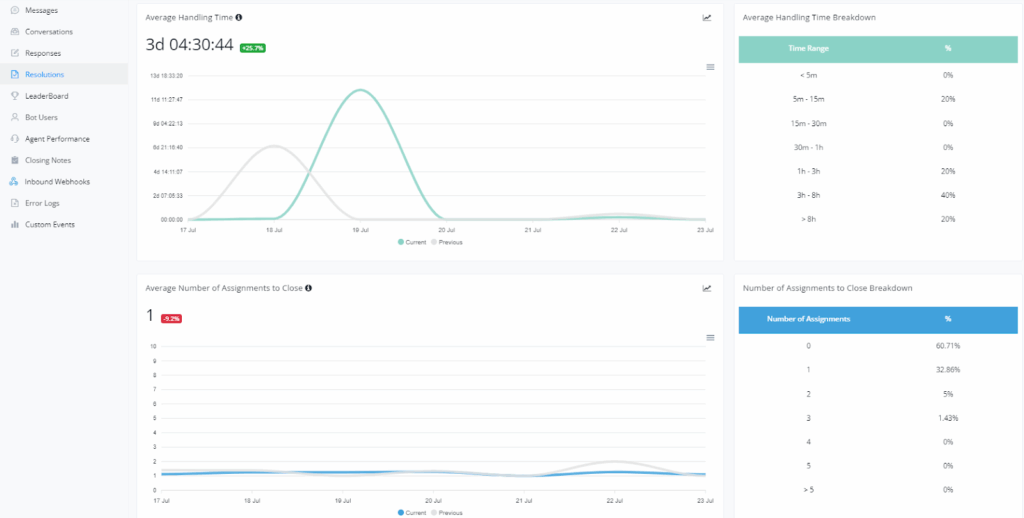
Task: Click the Closing Notes clipboard icon
Action: 14,160
